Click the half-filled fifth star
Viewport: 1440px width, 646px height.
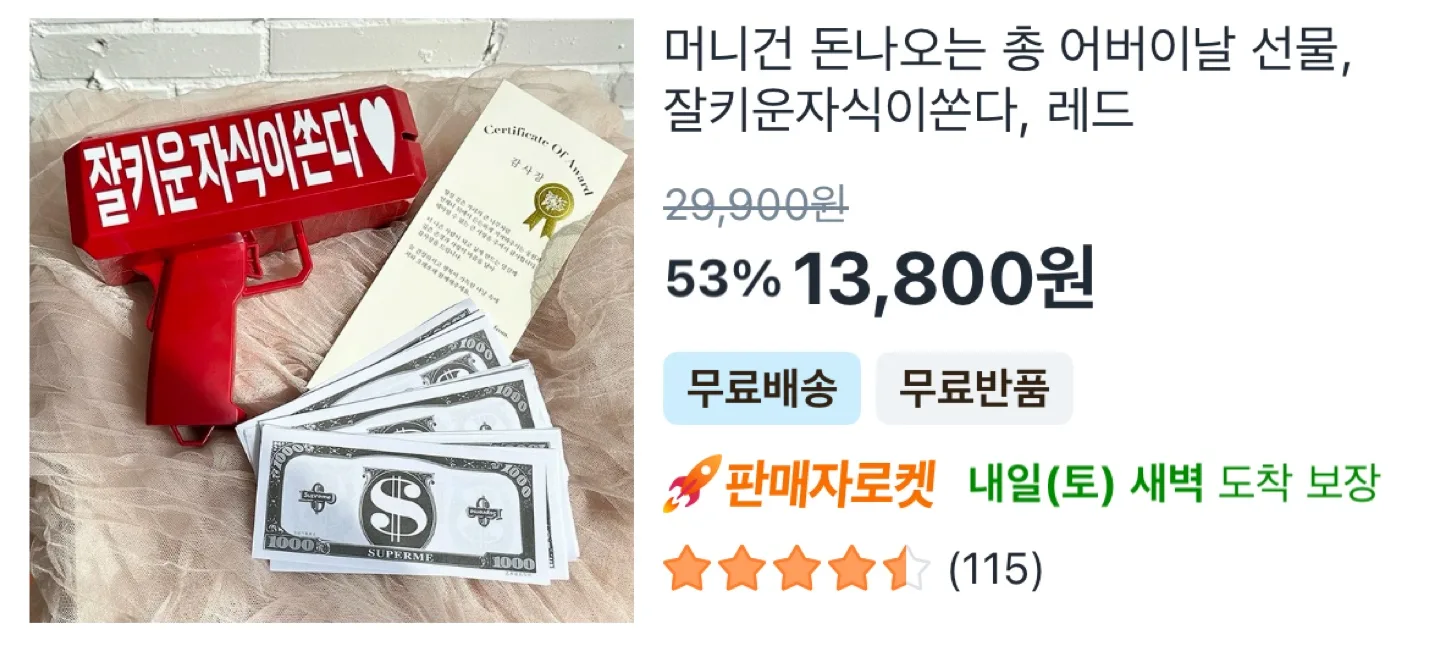click(x=905, y=568)
